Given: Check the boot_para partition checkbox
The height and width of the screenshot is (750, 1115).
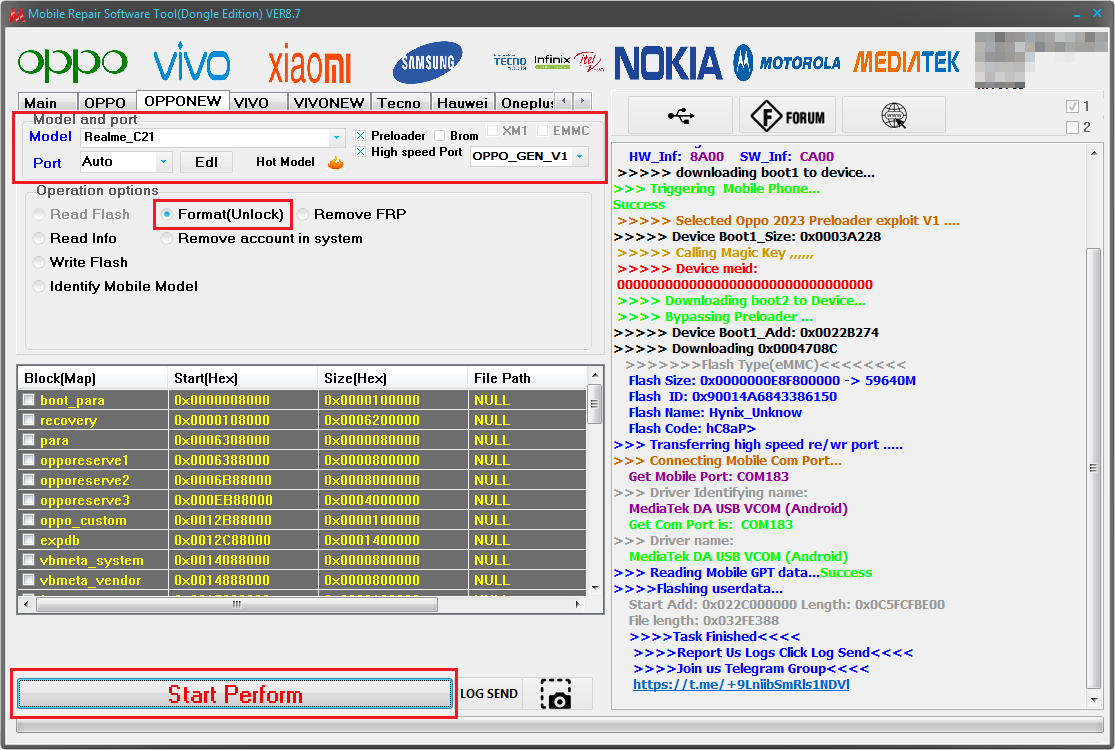Looking at the screenshot, I should (28, 400).
